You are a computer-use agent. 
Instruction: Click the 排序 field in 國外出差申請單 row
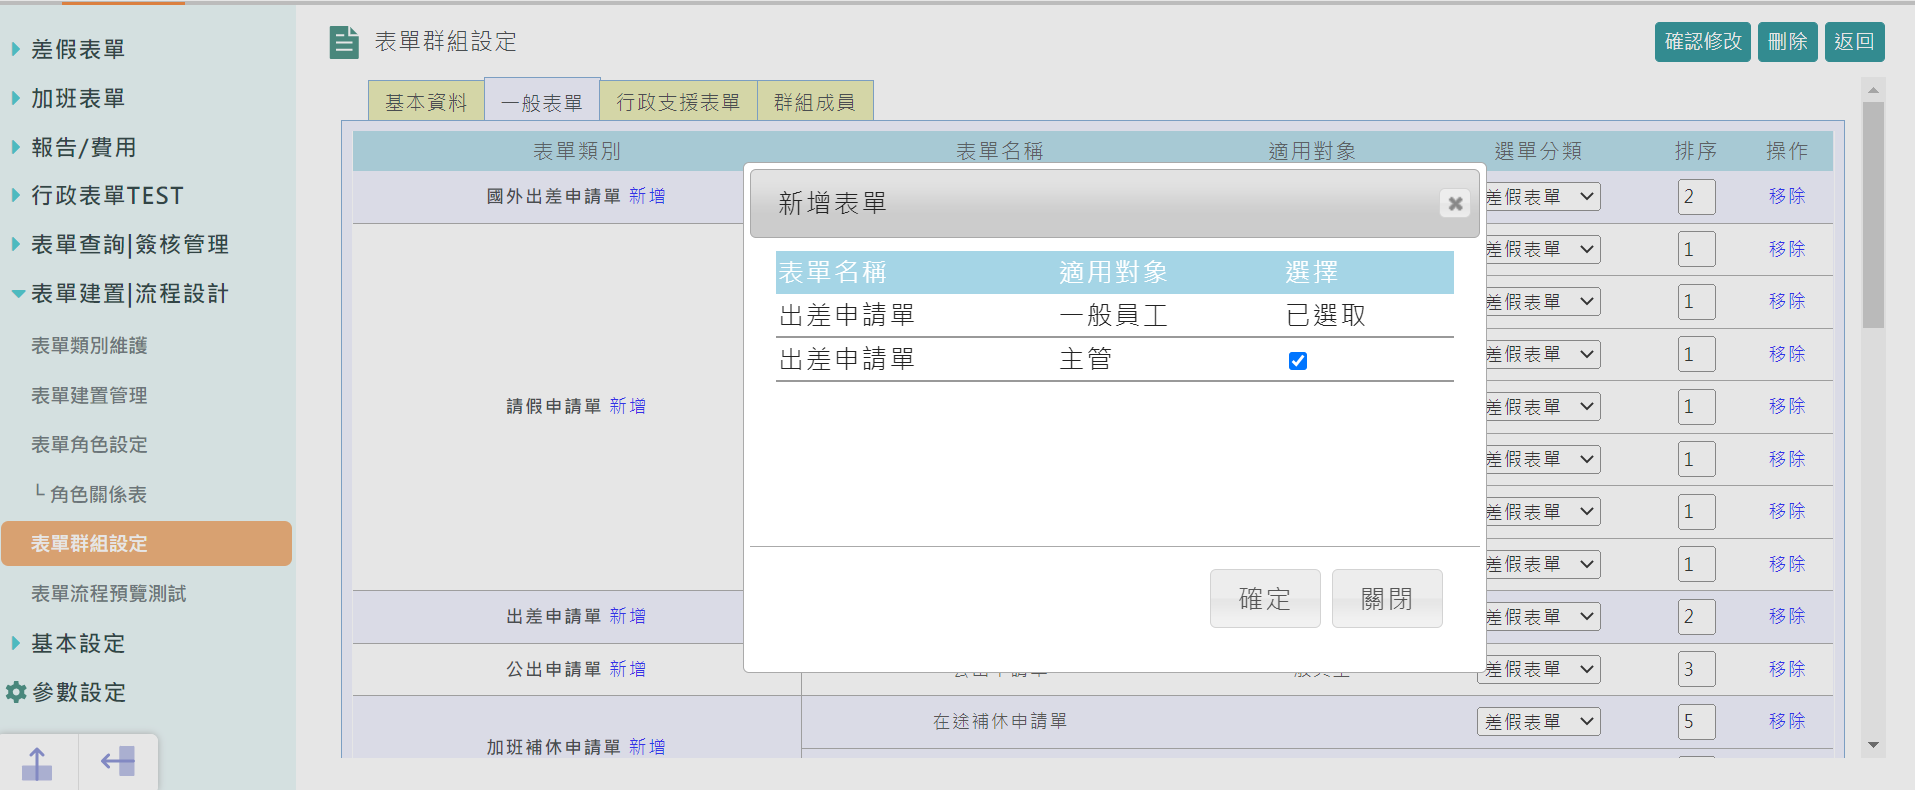coord(1697,197)
